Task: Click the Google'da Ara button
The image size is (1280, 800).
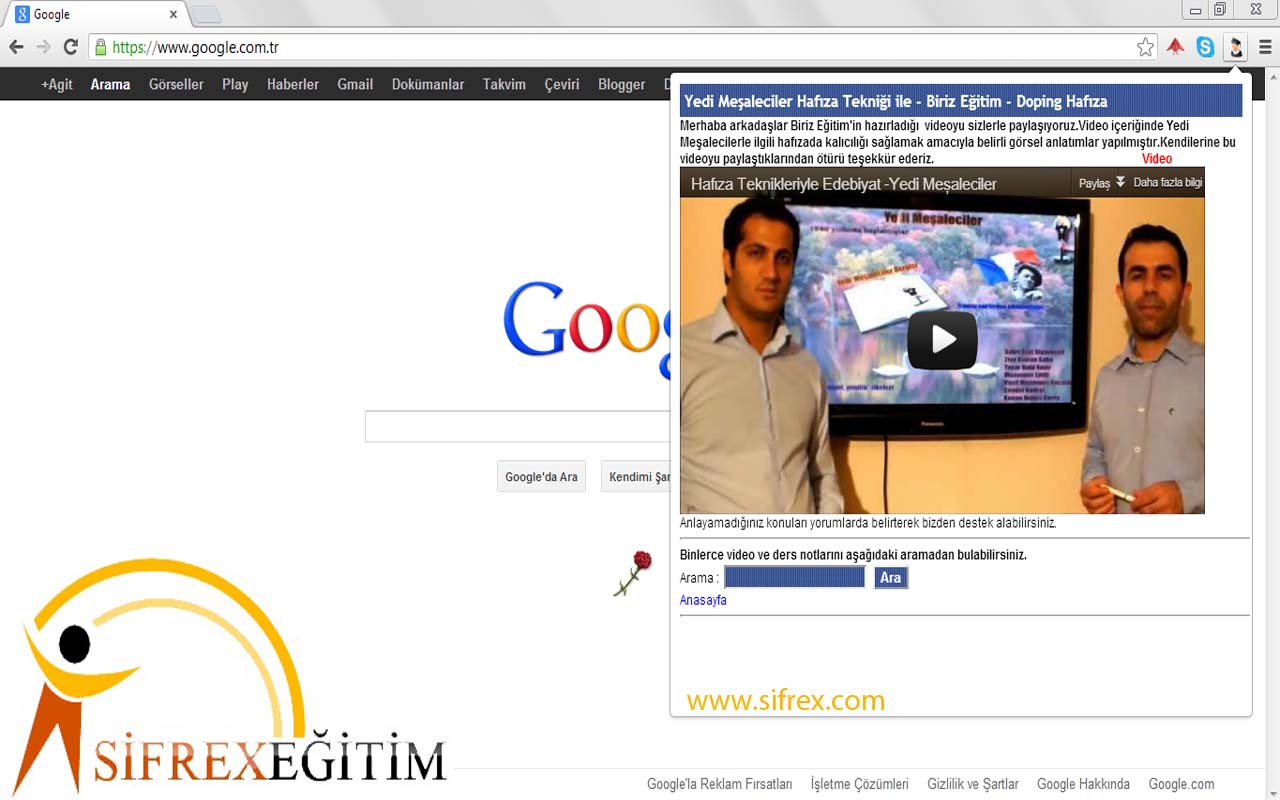Action: [x=541, y=477]
